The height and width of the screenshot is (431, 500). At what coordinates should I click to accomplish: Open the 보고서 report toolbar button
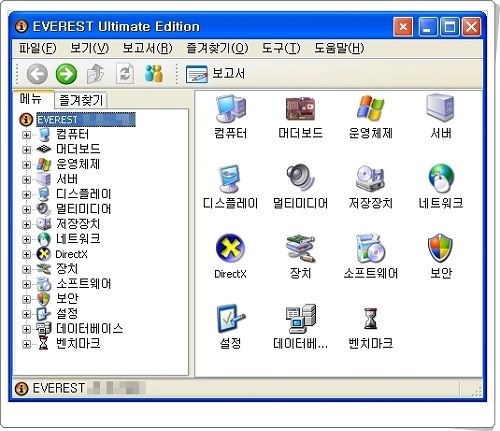tap(216, 74)
